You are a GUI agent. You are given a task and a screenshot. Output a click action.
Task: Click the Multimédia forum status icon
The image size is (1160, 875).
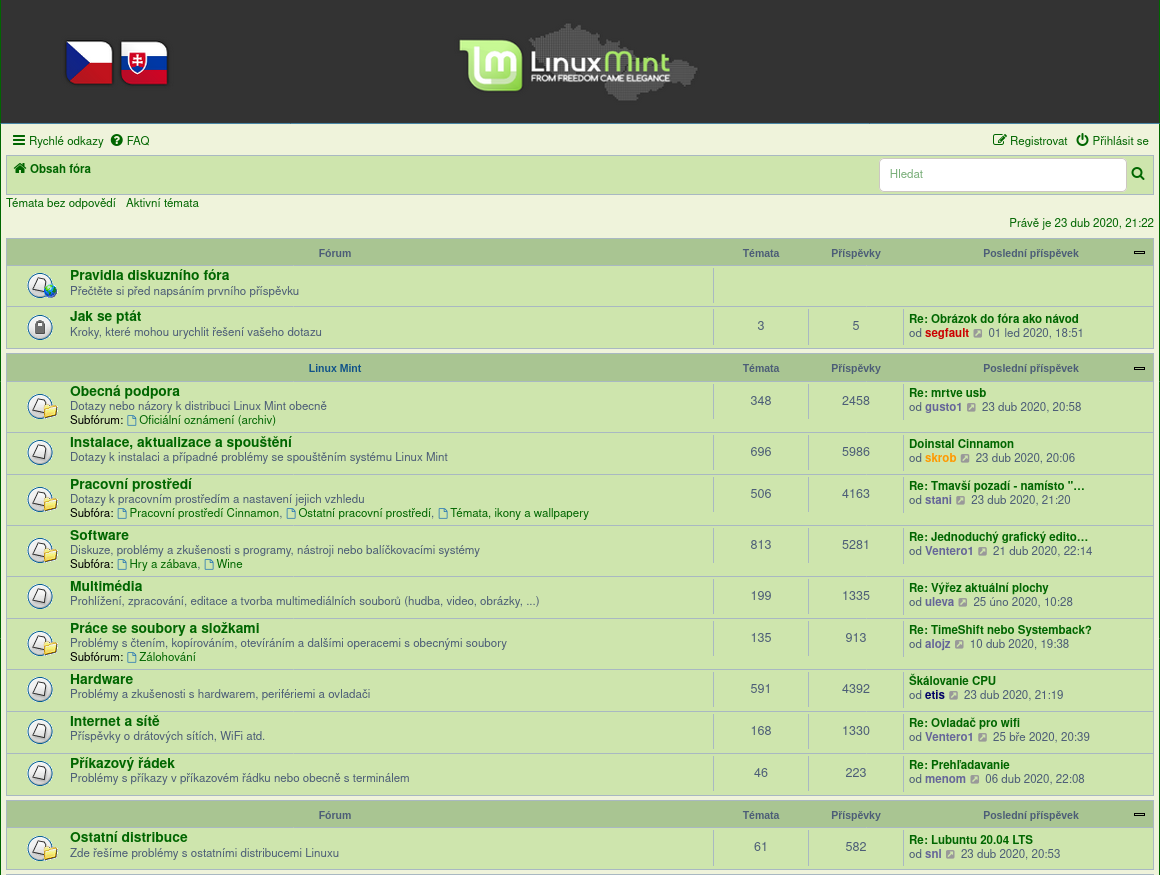(40, 596)
